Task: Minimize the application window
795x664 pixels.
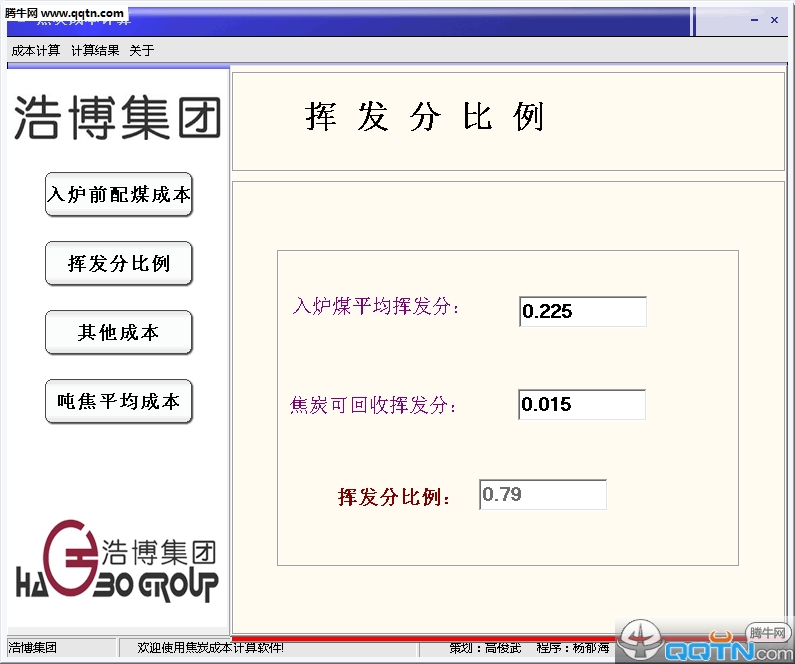Action: coord(754,20)
